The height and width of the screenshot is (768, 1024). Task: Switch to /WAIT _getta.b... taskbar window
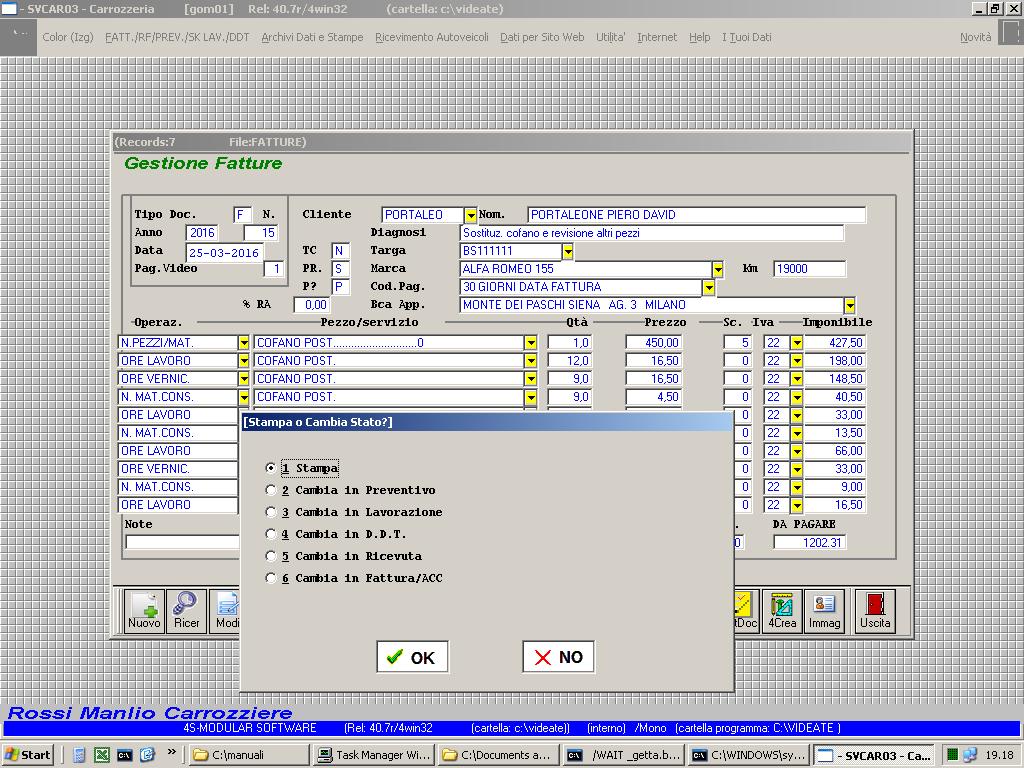tap(623, 755)
